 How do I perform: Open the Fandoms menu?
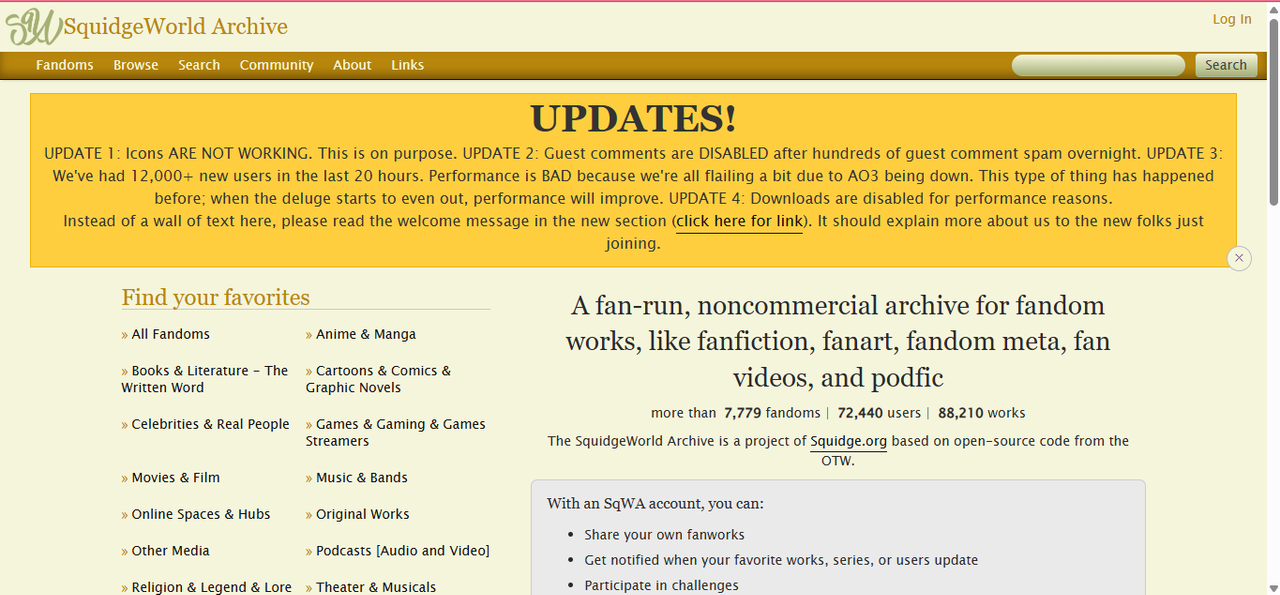click(x=65, y=65)
